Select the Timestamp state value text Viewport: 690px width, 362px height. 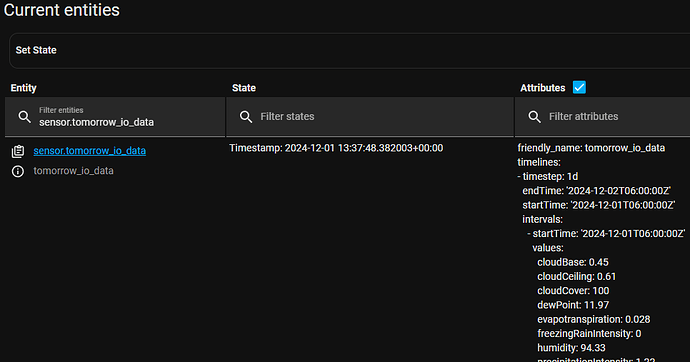tap(336, 148)
